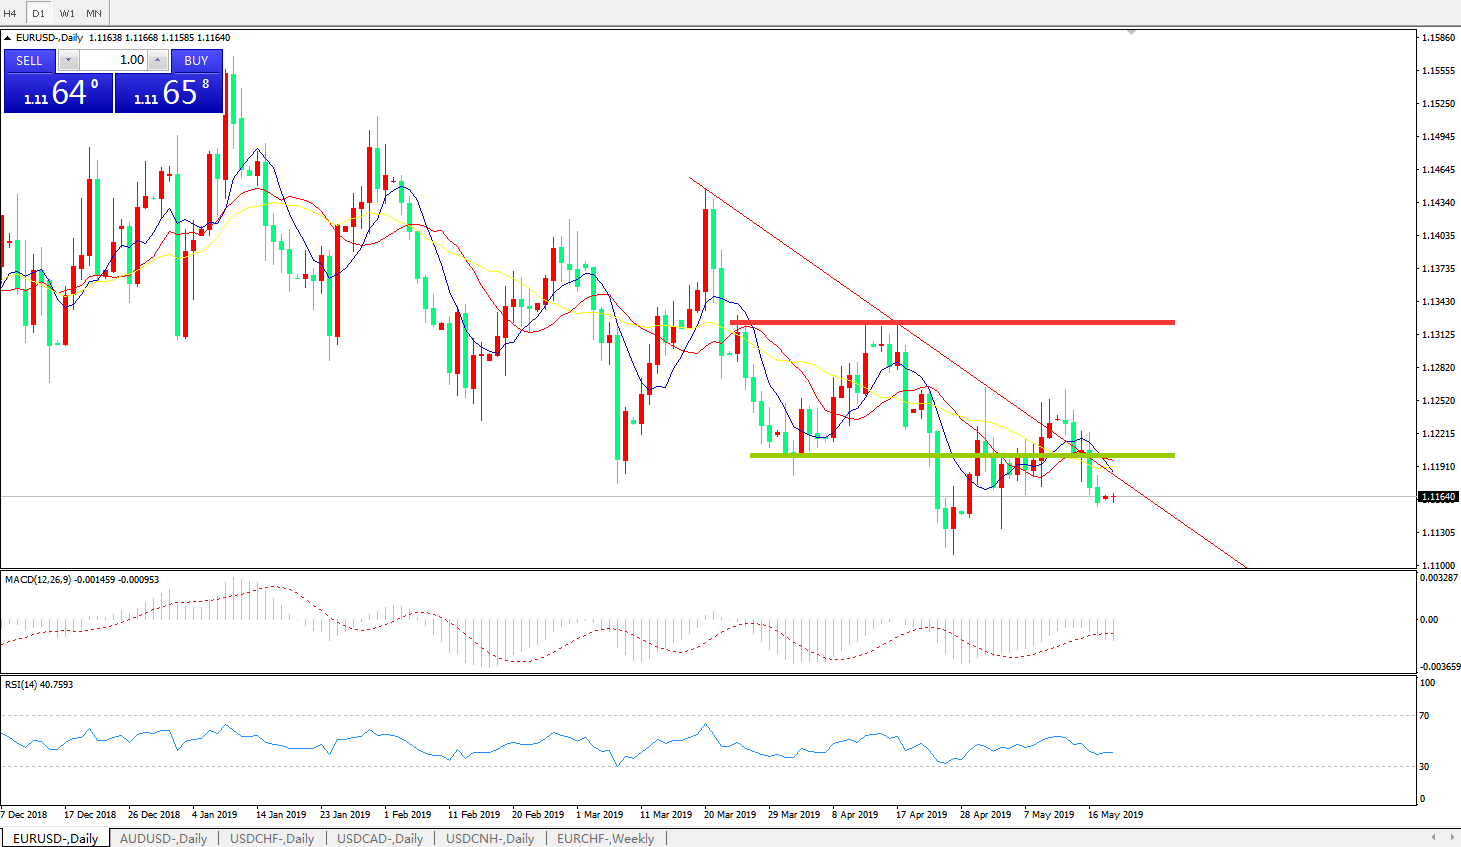Select the thick red horizontal resistance line
This screenshot has width=1461, height=847.
pyautogui.click(x=950, y=322)
